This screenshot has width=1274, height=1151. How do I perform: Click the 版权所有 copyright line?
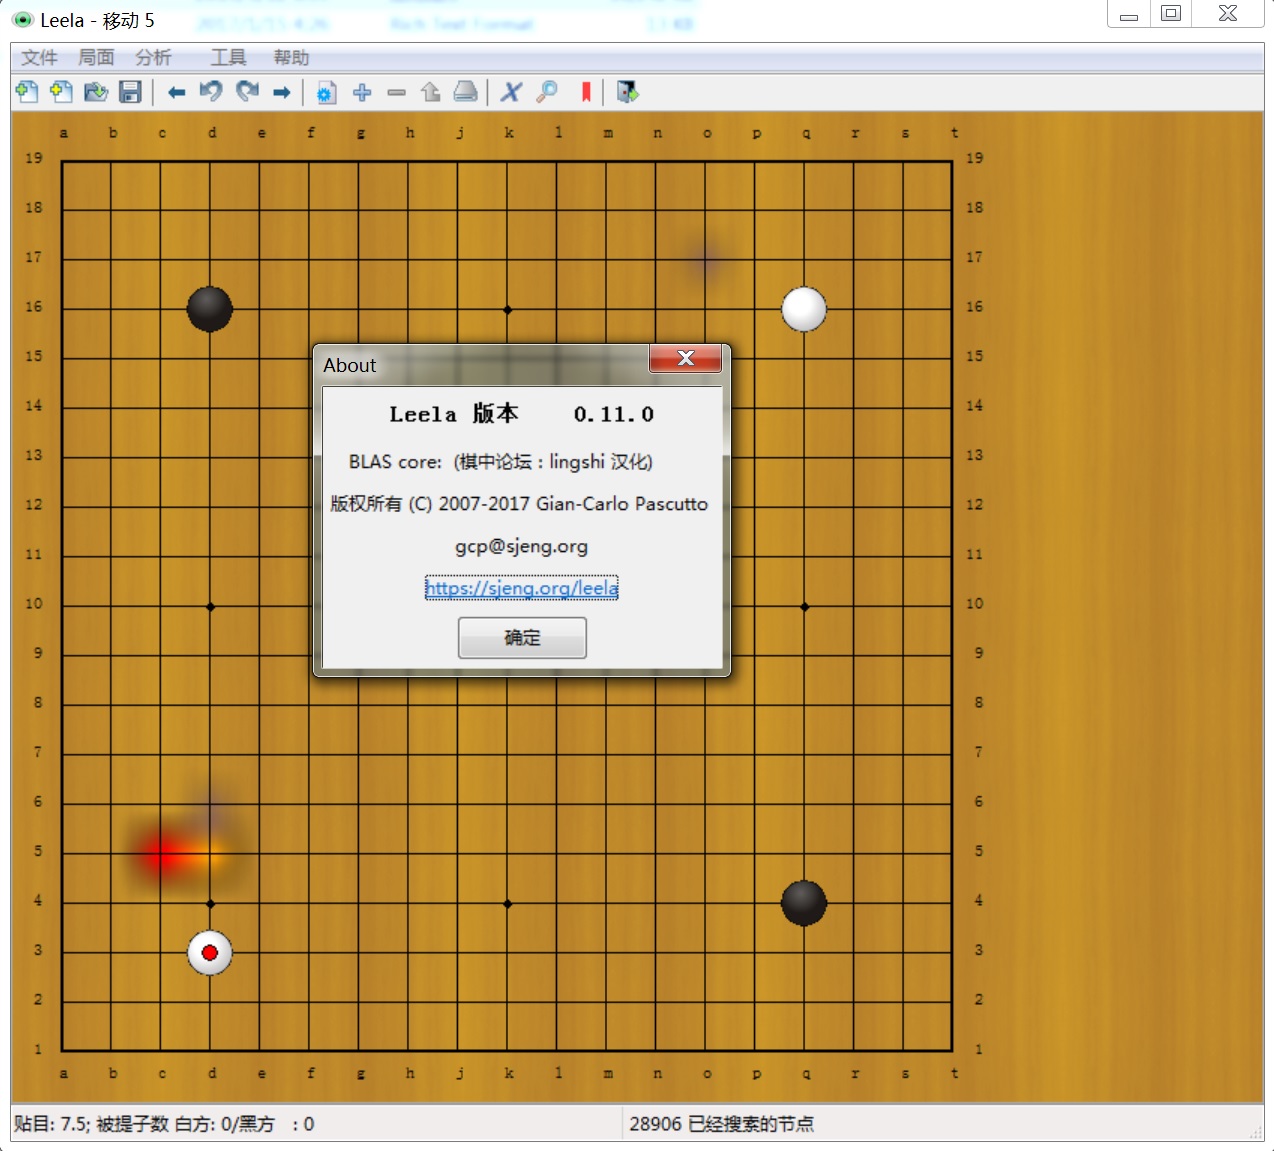pyautogui.click(x=519, y=504)
